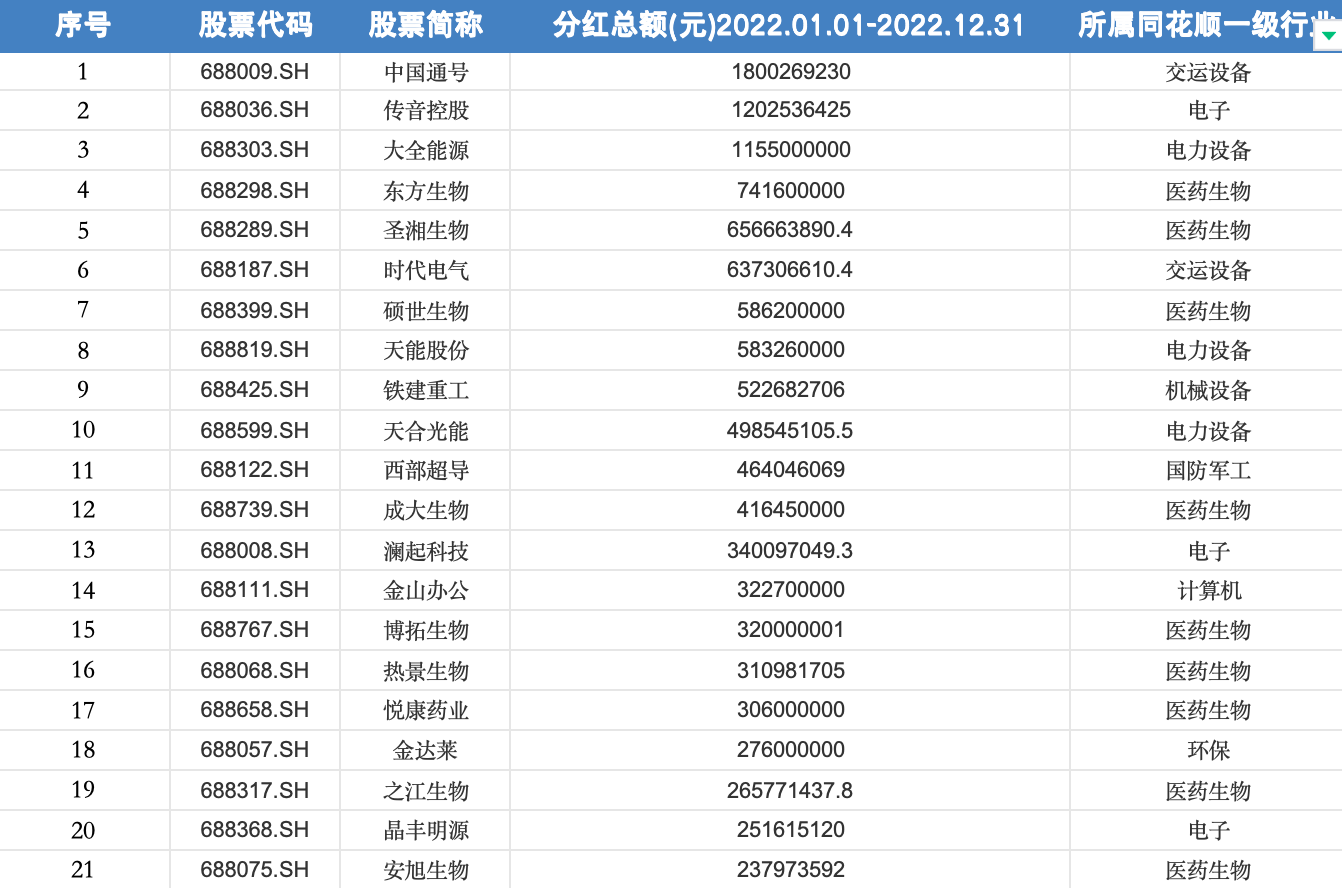The width and height of the screenshot is (1342, 888).
Task: Select the 大全能源 stock name cell
Action: point(426,150)
